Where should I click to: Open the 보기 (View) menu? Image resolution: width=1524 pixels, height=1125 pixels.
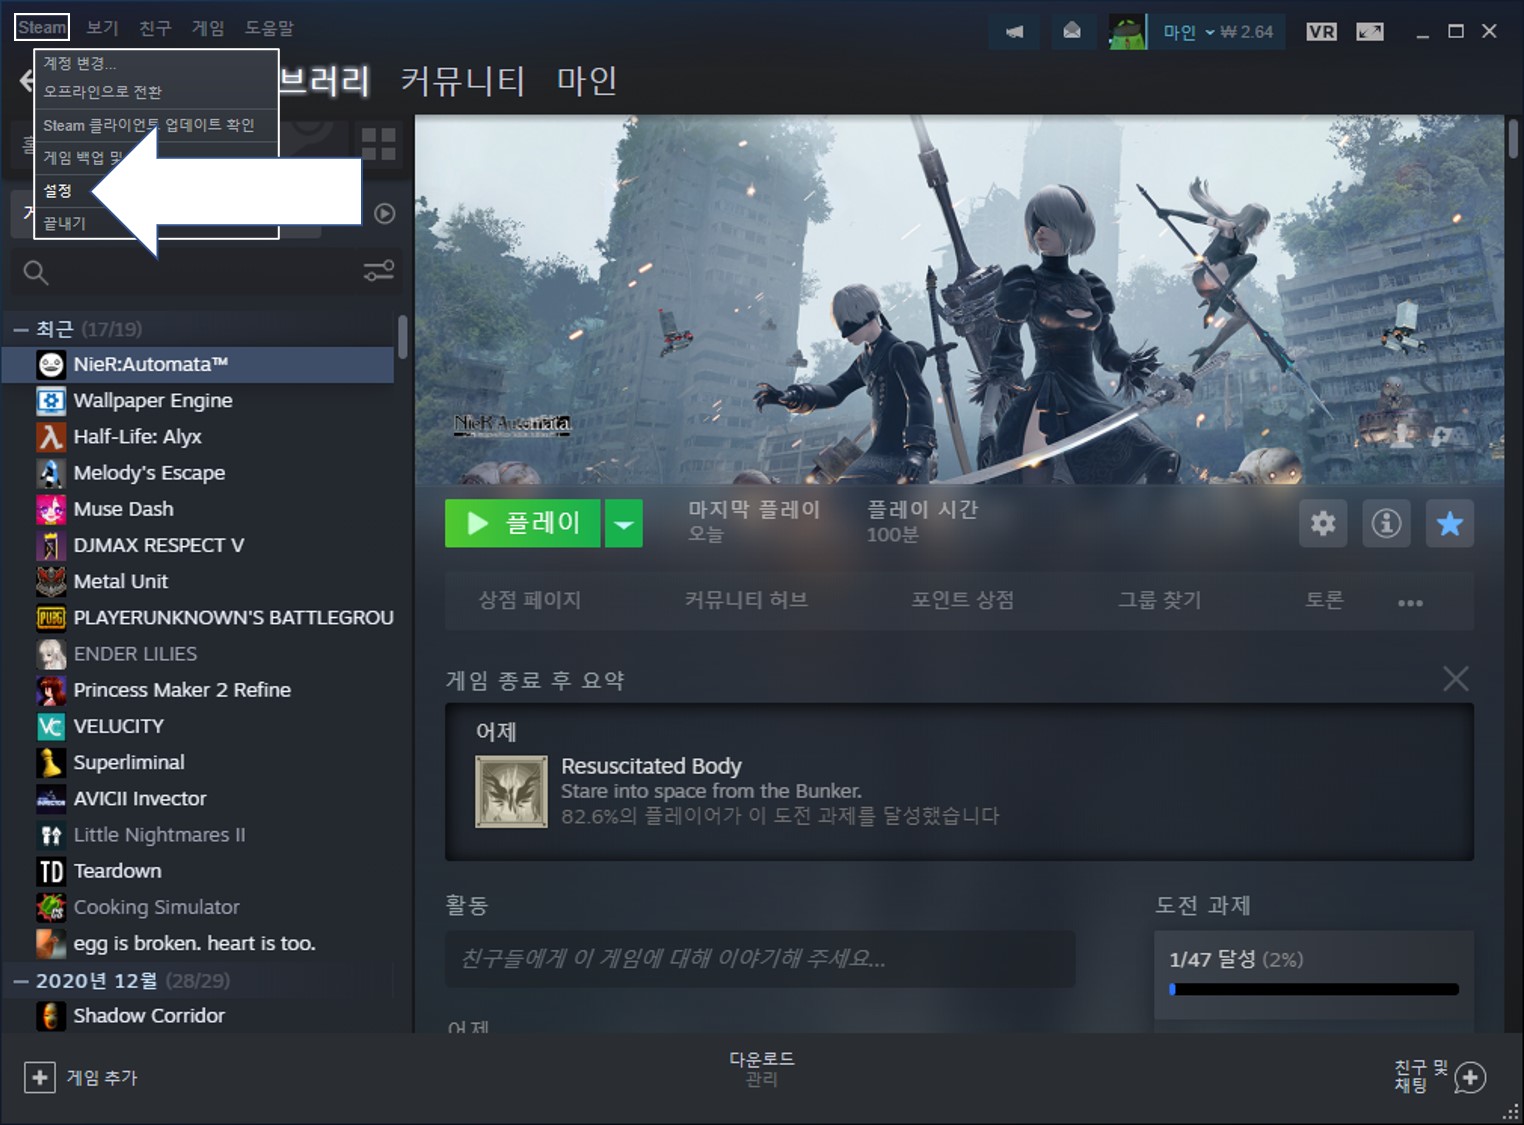[102, 28]
